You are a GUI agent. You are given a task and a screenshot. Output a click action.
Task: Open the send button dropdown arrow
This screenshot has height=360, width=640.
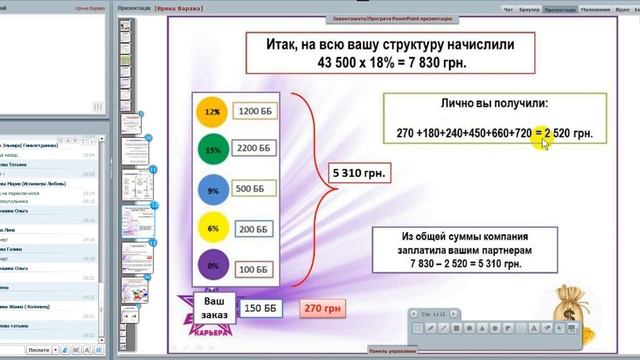click(x=56, y=350)
